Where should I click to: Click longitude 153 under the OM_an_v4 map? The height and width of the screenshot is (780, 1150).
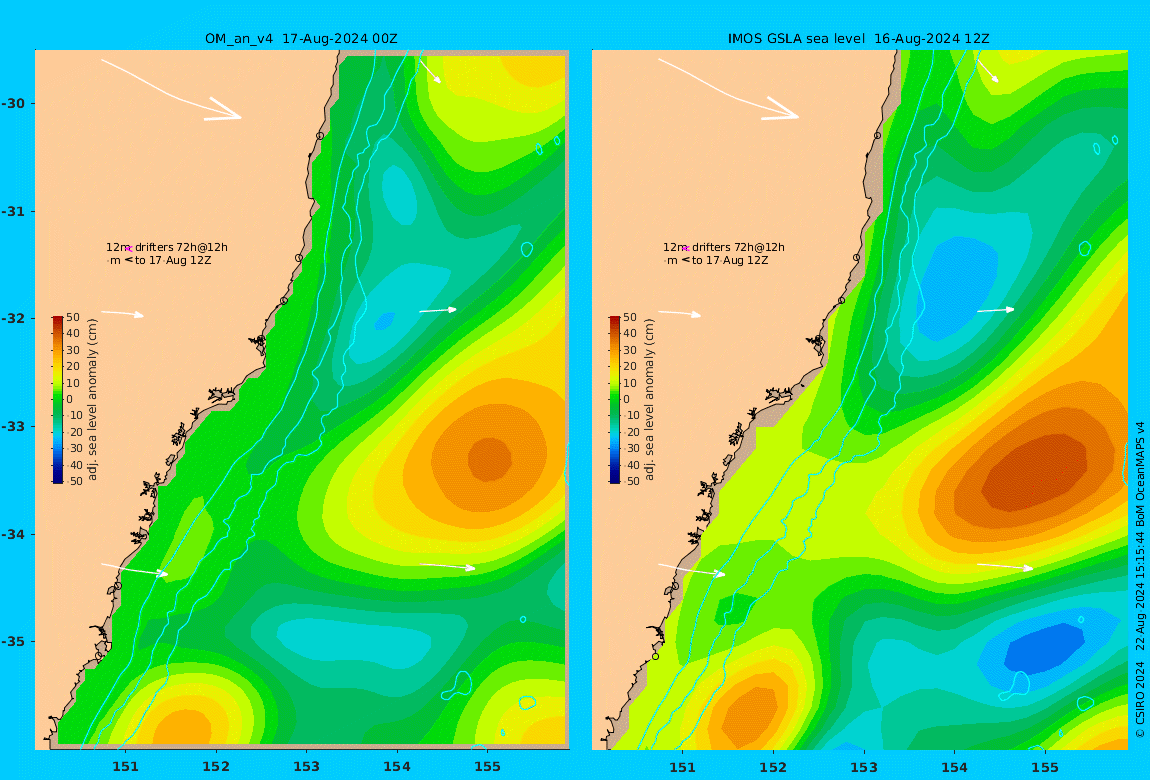point(307,767)
